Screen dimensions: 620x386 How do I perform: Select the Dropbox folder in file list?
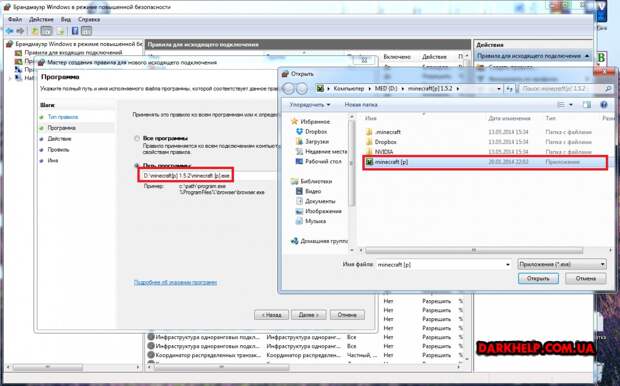tap(381, 142)
